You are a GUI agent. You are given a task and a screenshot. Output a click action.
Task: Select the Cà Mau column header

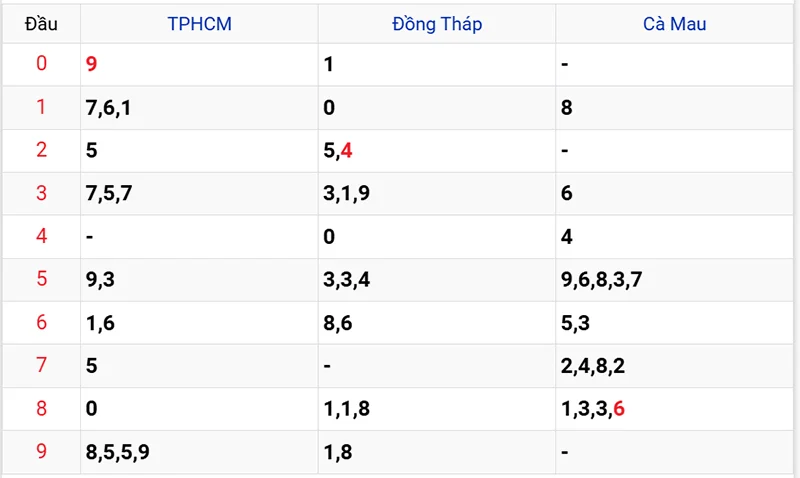click(674, 24)
